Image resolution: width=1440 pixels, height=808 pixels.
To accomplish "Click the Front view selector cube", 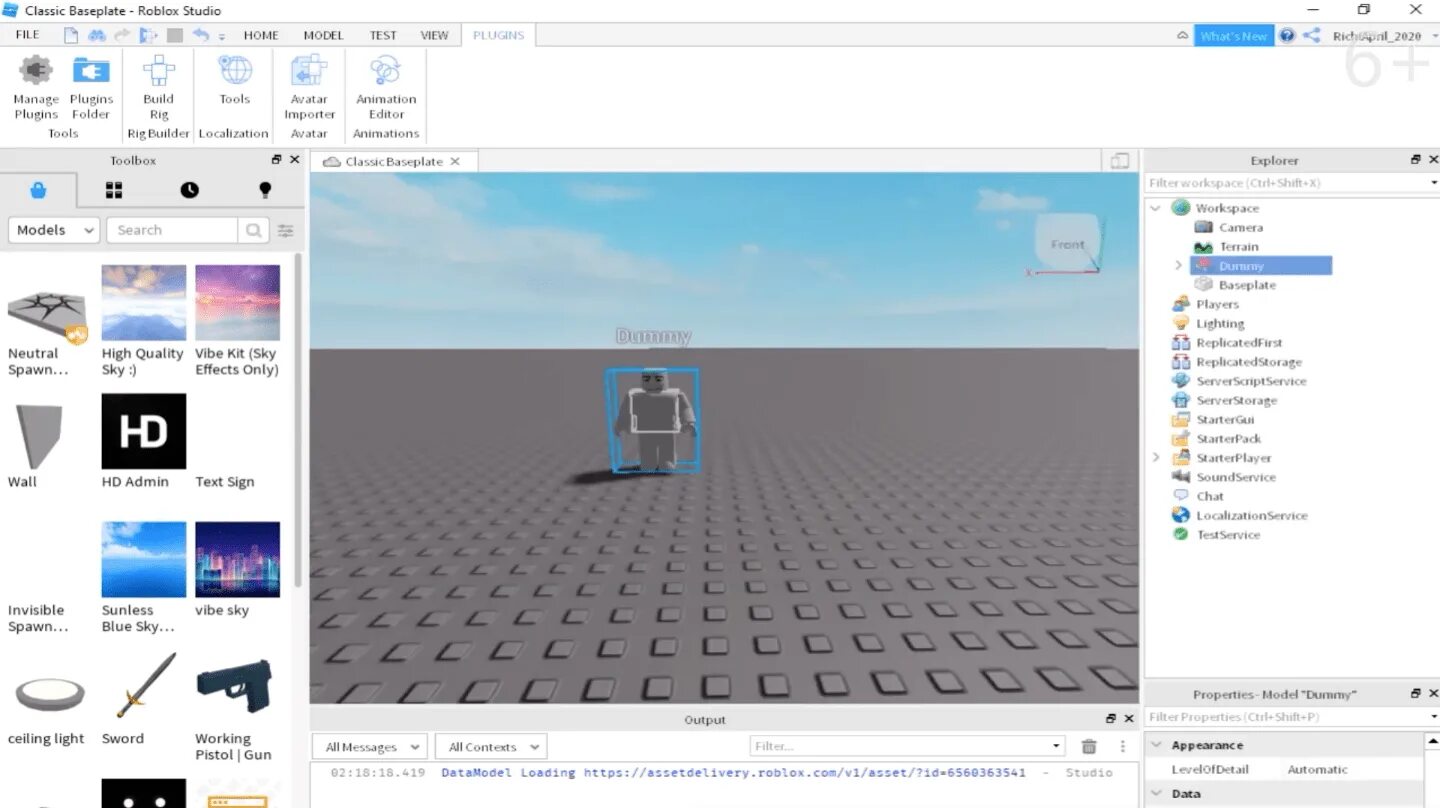I will (x=1067, y=243).
